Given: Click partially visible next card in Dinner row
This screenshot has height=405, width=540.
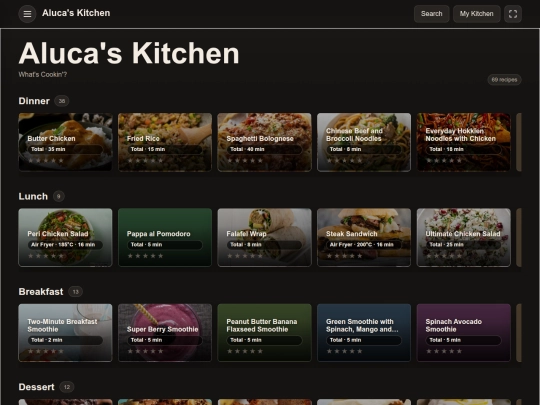Looking at the screenshot, I should (519, 142).
